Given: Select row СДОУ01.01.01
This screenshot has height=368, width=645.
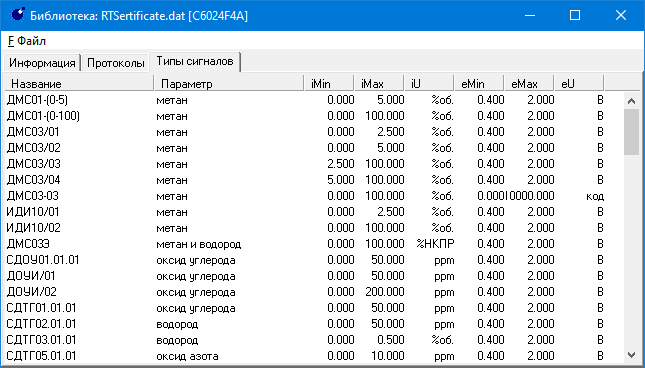Looking at the screenshot, I should (305, 260).
